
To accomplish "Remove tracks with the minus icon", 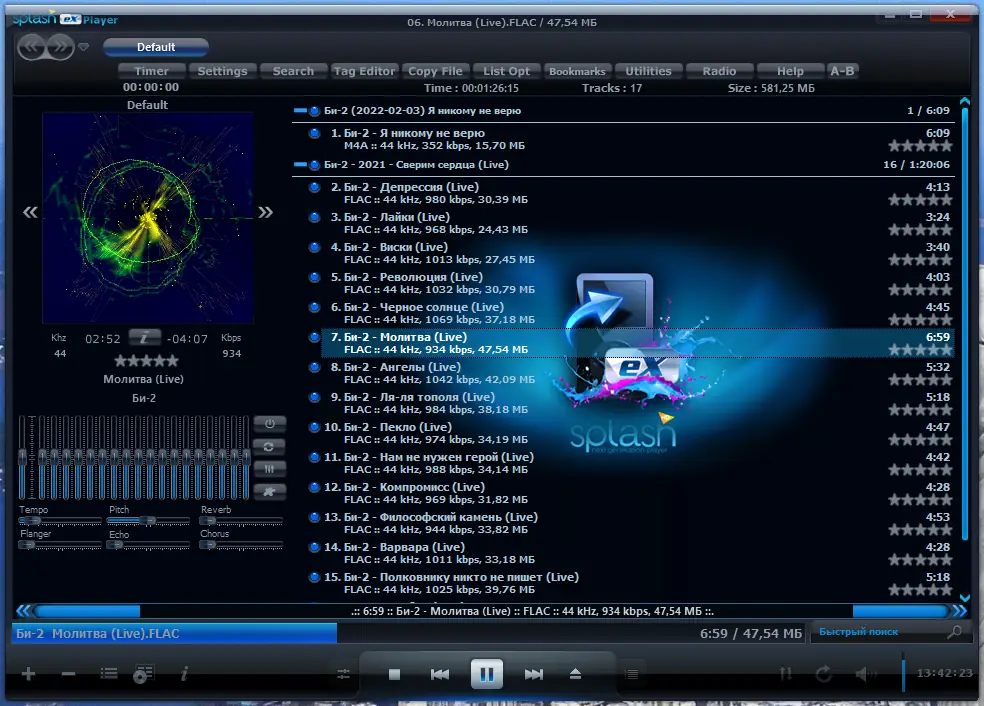I will [x=68, y=674].
